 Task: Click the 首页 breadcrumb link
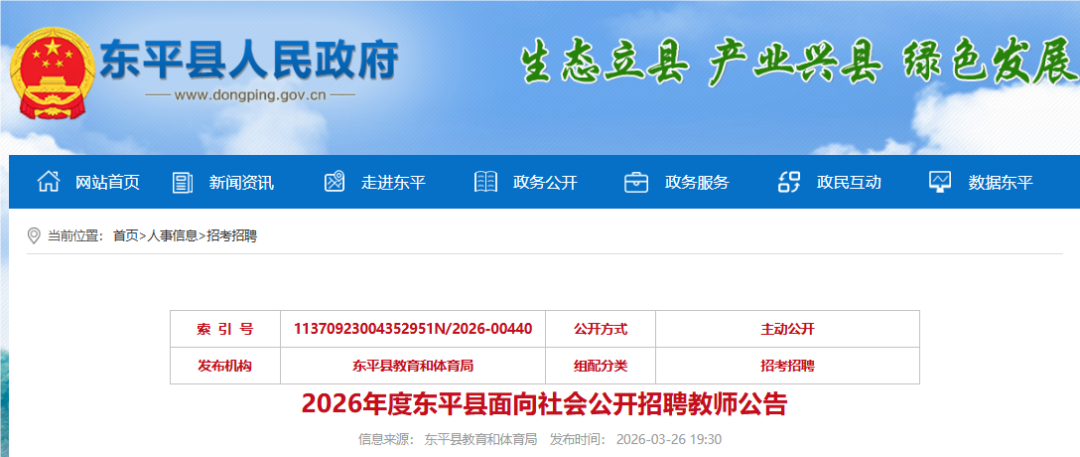point(125,236)
